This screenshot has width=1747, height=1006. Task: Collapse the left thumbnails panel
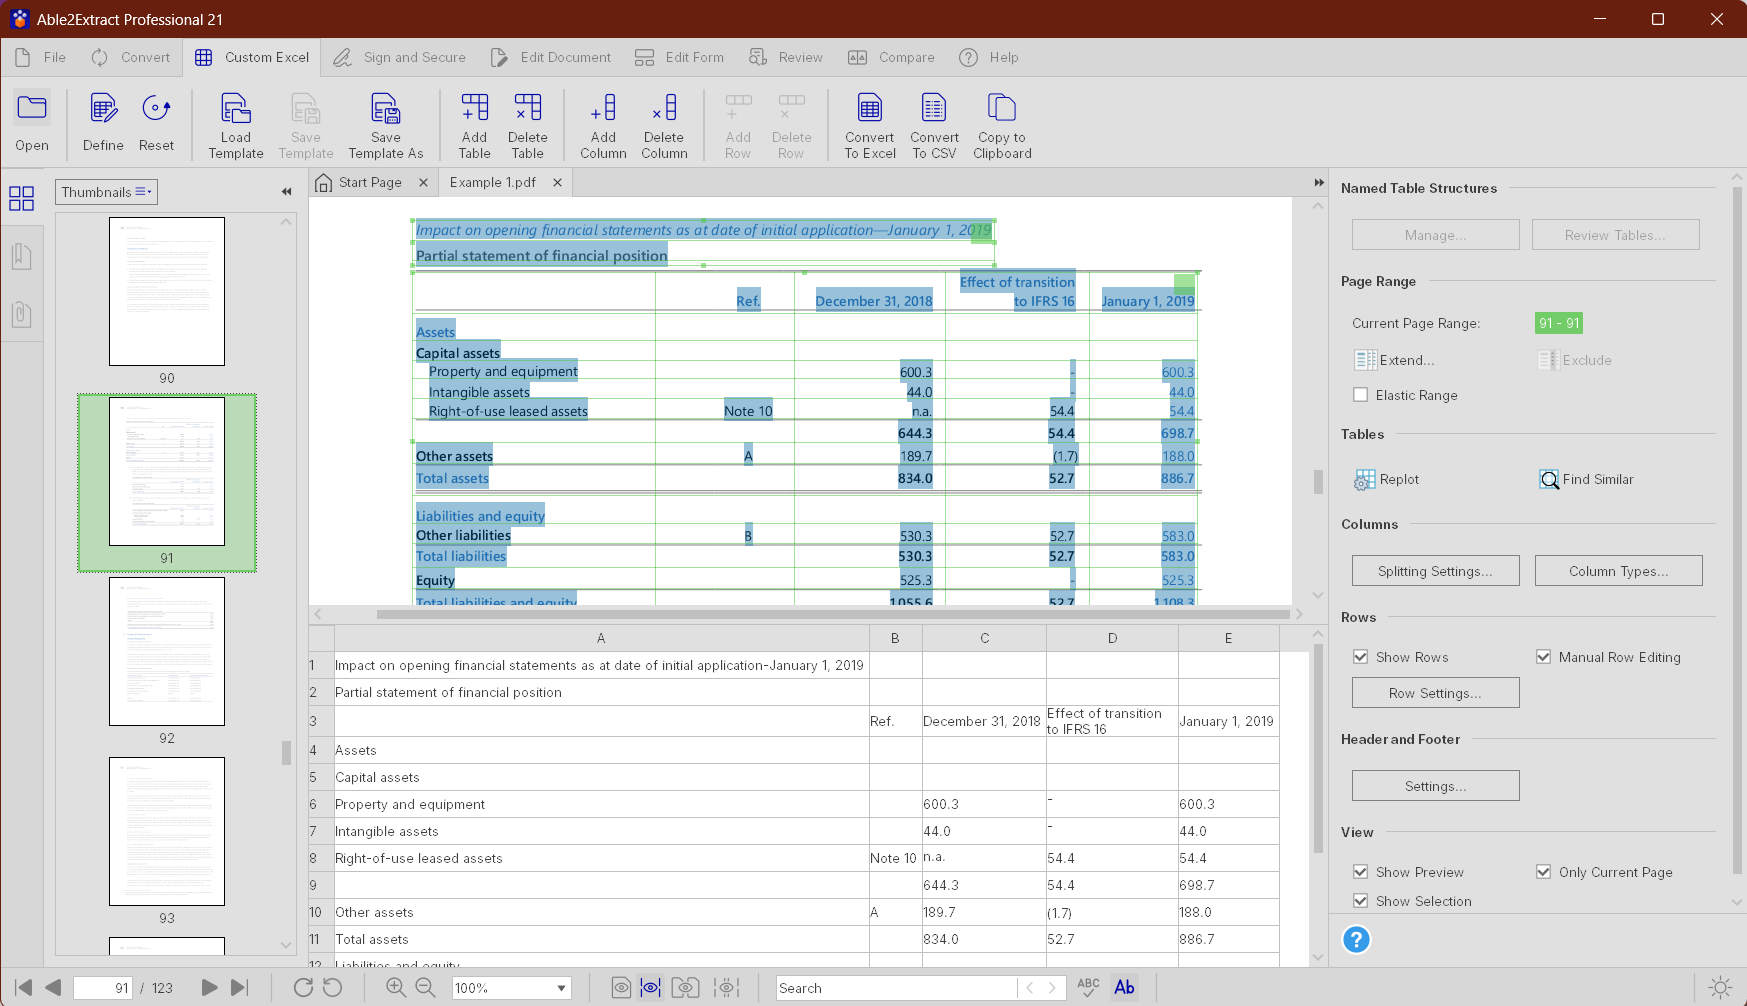coord(287,192)
